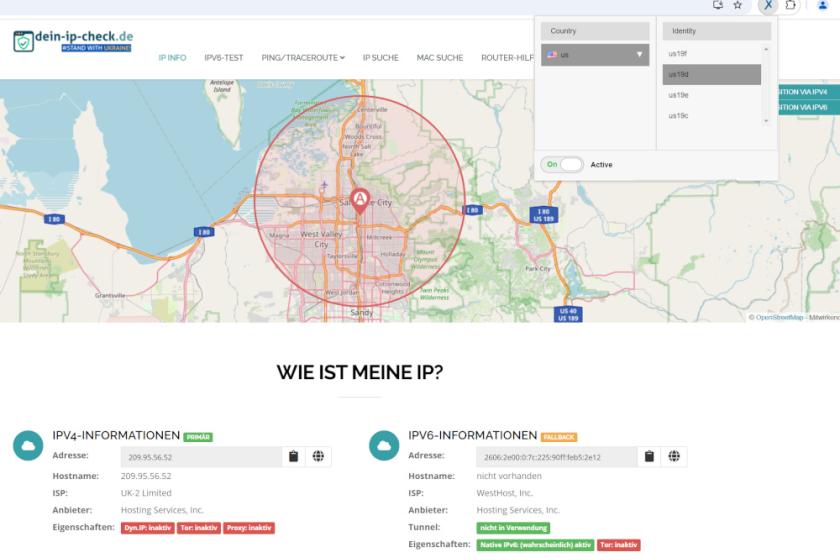Image resolution: width=840 pixels, height=560 pixels.
Task: Click the red map location marker
Action: click(x=360, y=201)
